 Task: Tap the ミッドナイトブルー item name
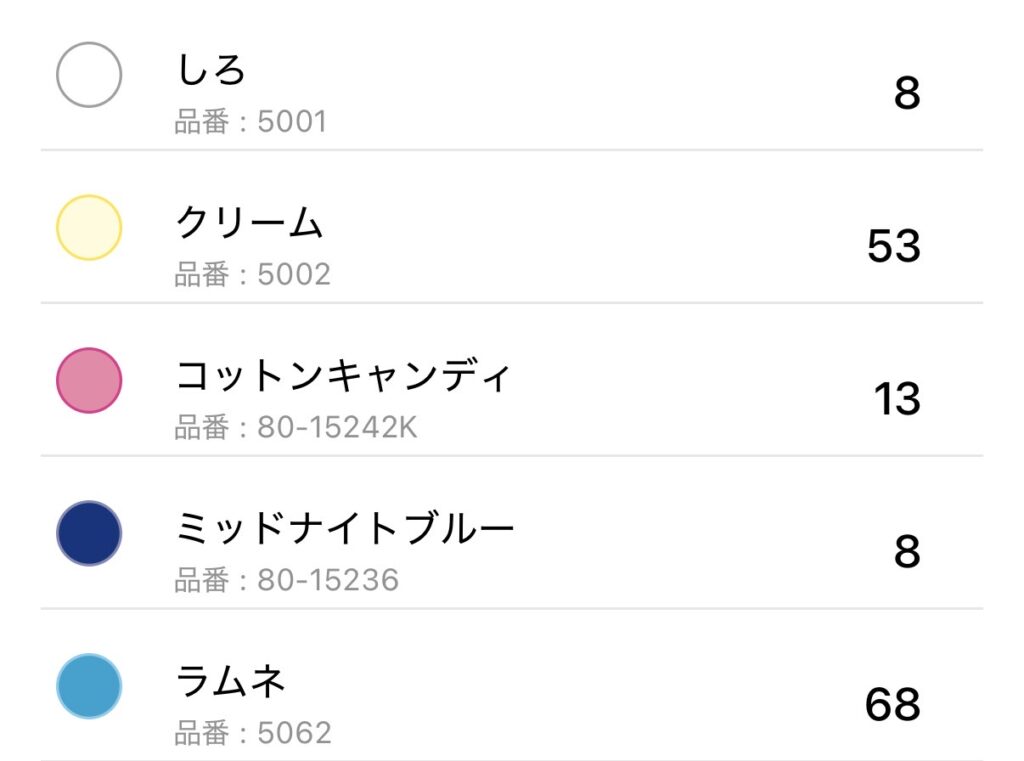point(345,528)
